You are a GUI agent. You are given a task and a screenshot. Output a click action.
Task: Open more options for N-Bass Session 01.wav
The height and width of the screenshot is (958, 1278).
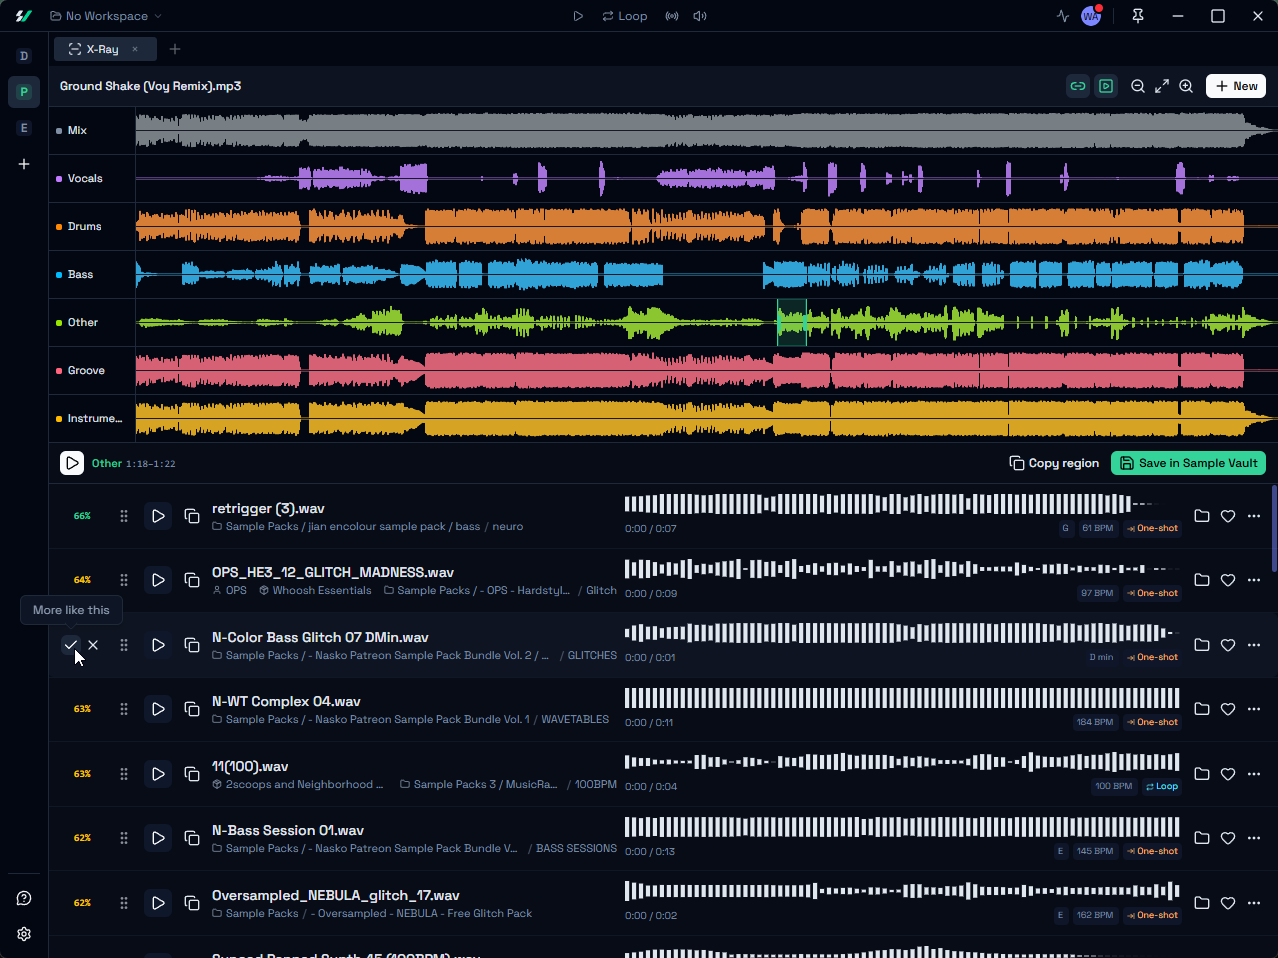click(x=1254, y=838)
